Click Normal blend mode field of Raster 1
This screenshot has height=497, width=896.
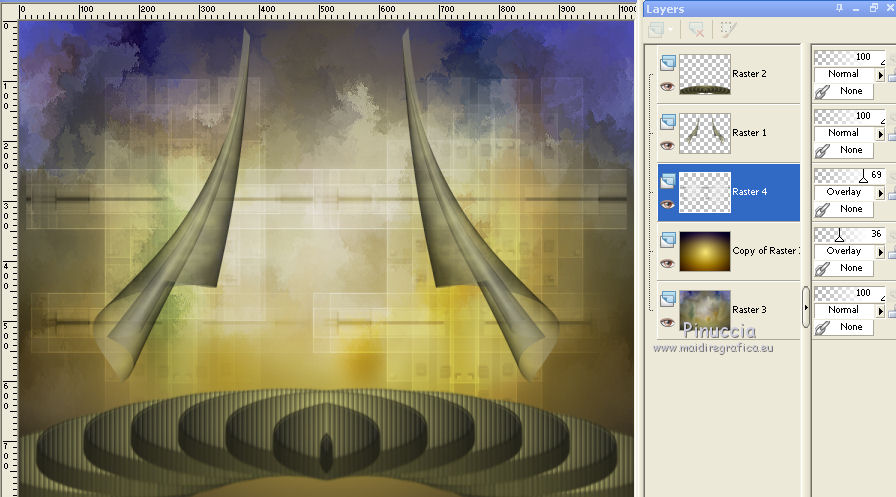click(844, 133)
